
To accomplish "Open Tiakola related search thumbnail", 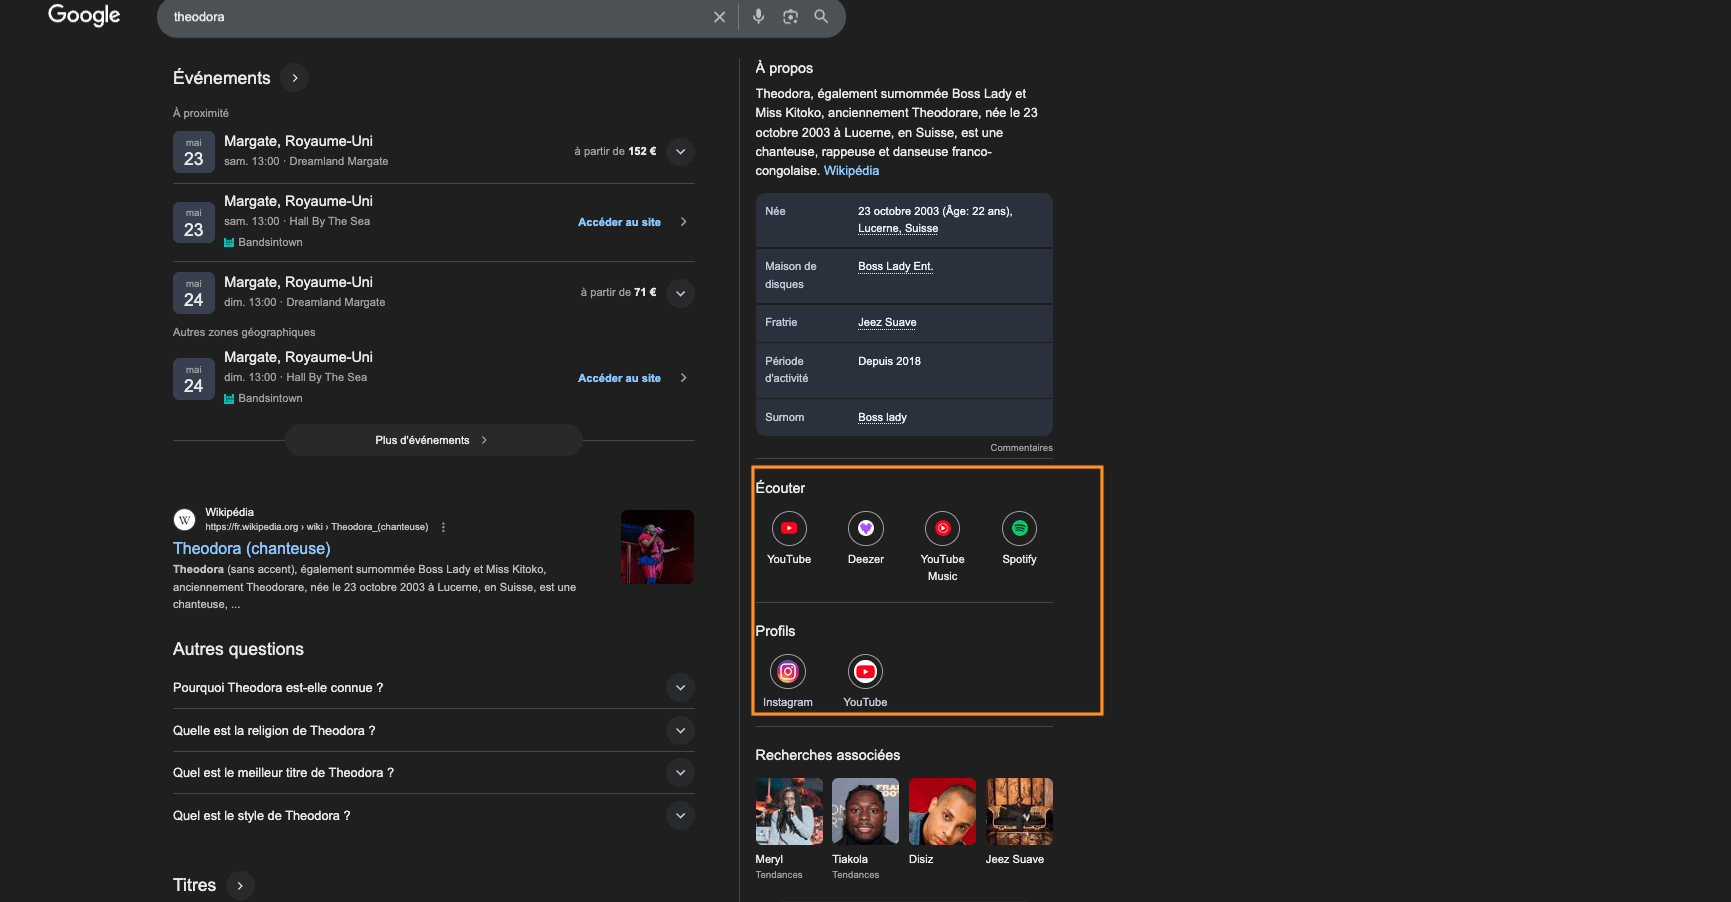I will [866, 811].
